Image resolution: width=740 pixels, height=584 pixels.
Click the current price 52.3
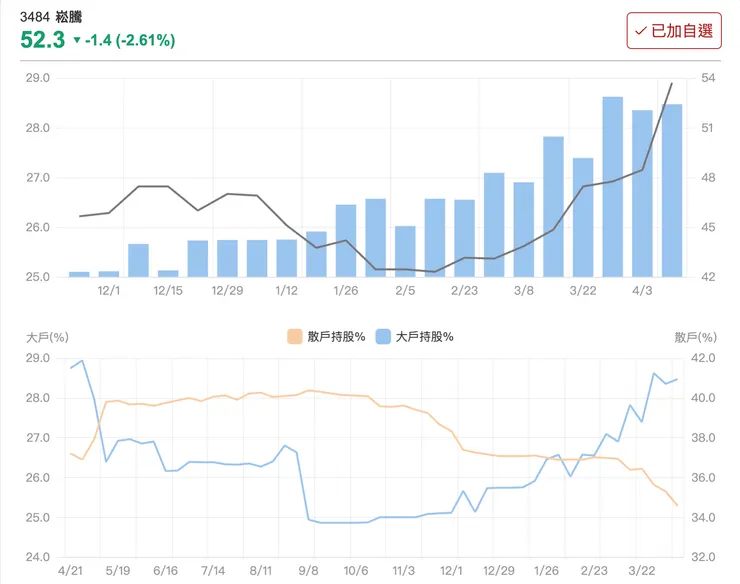43,40
